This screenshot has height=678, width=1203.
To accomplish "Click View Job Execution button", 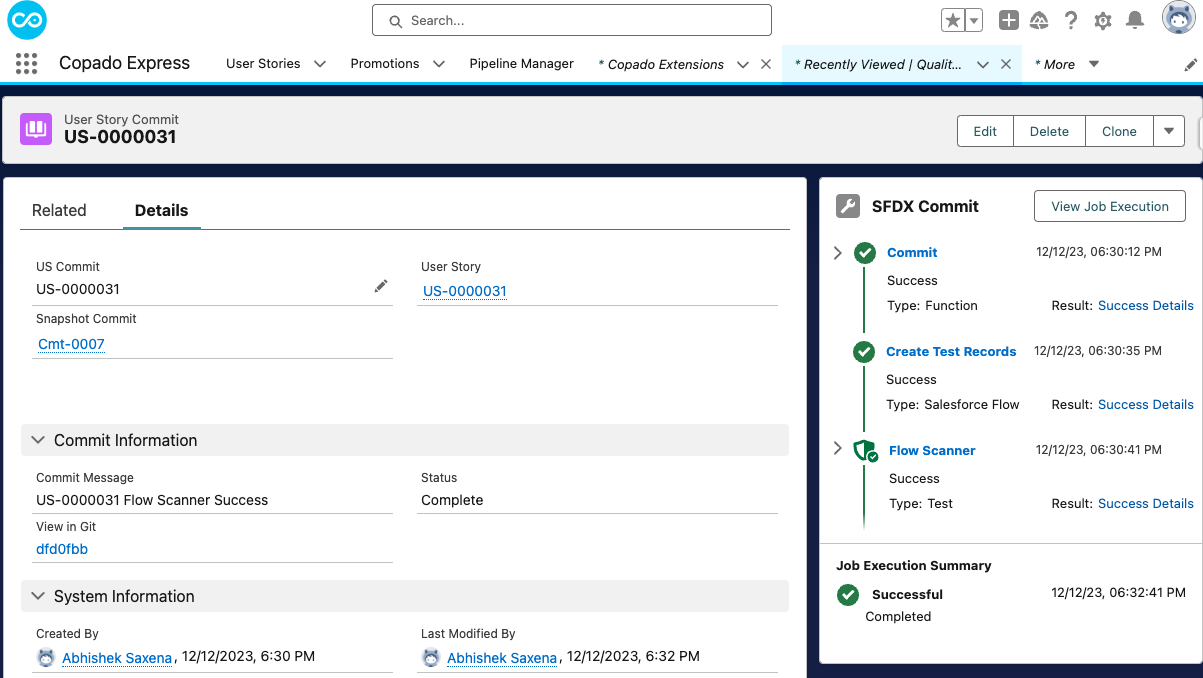I will point(1110,206).
